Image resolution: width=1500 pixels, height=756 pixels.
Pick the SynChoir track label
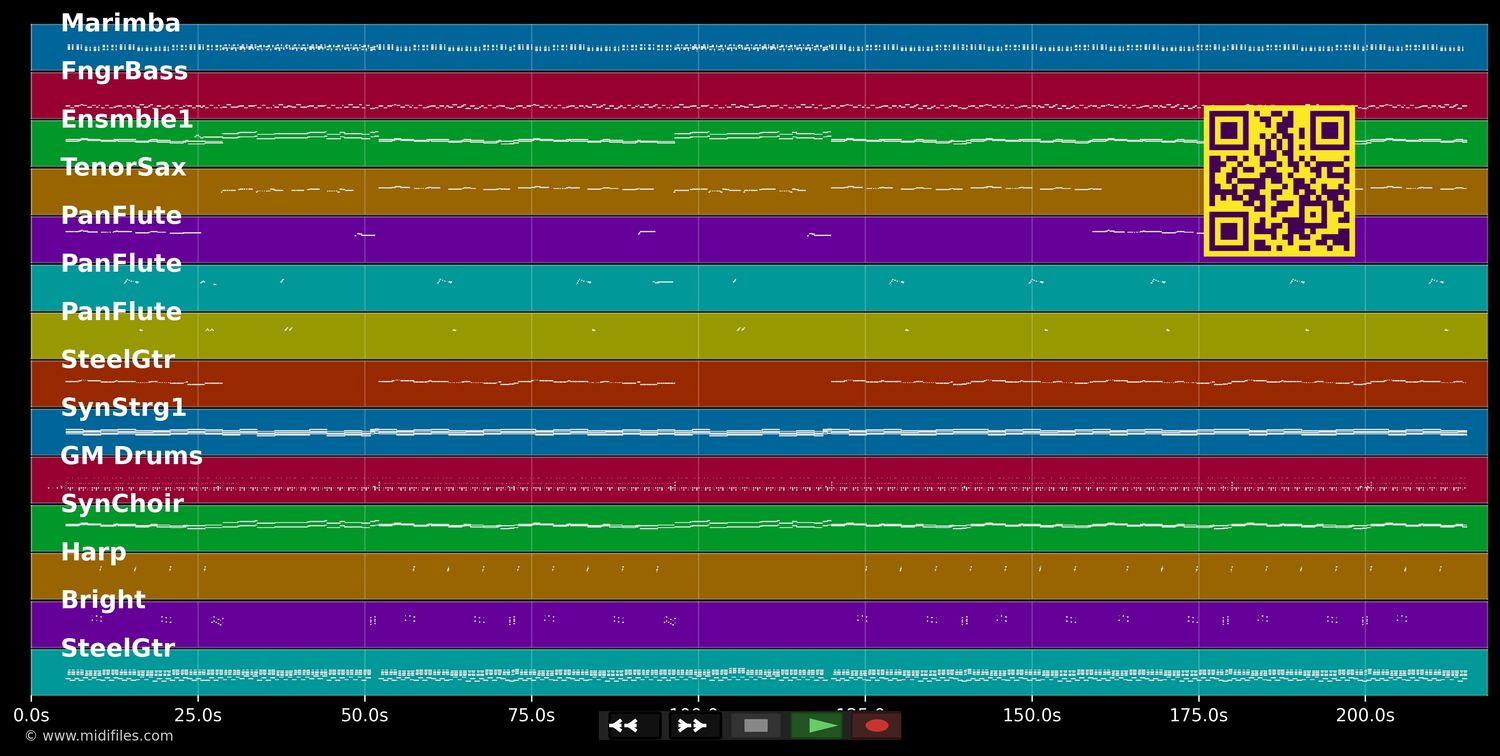(x=122, y=504)
